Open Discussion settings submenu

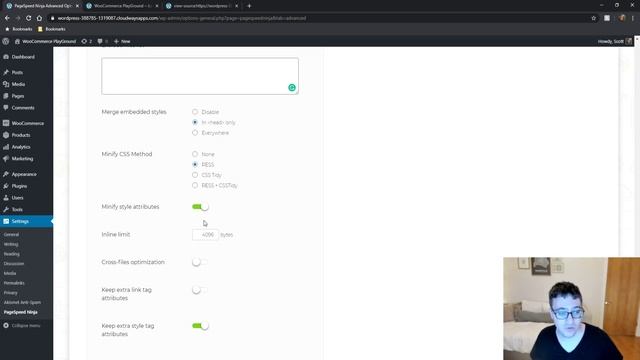coord(14,264)
